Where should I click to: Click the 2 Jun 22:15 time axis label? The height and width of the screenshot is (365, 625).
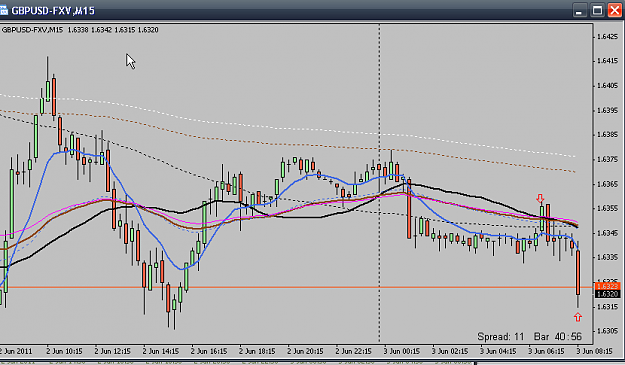tap(354, 351)
